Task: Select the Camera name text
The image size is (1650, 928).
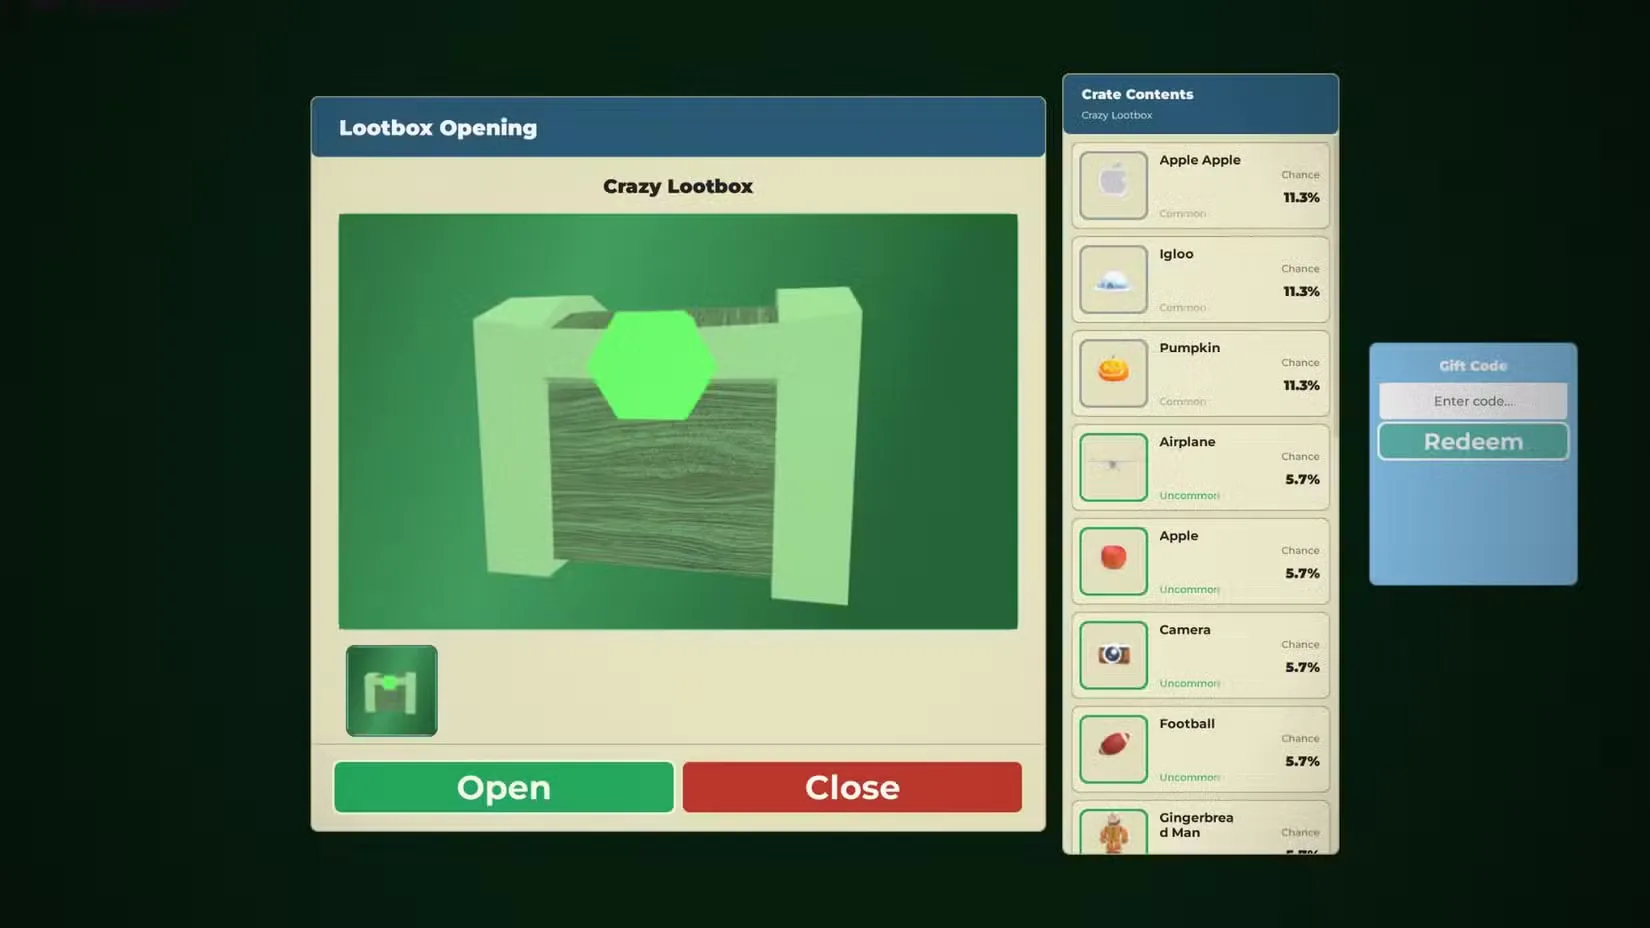Action: click(1185, 630)
